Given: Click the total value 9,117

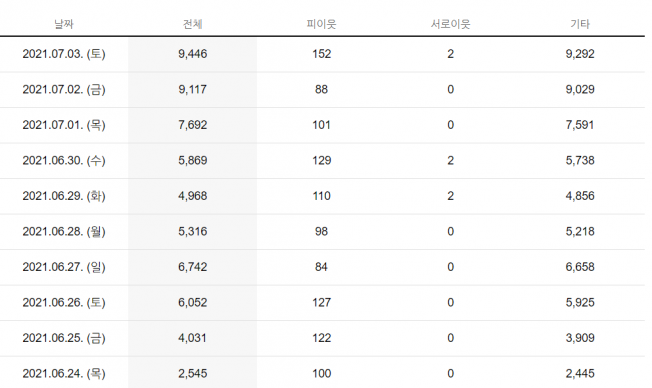Looking at the screenshot, I should 193,89.
